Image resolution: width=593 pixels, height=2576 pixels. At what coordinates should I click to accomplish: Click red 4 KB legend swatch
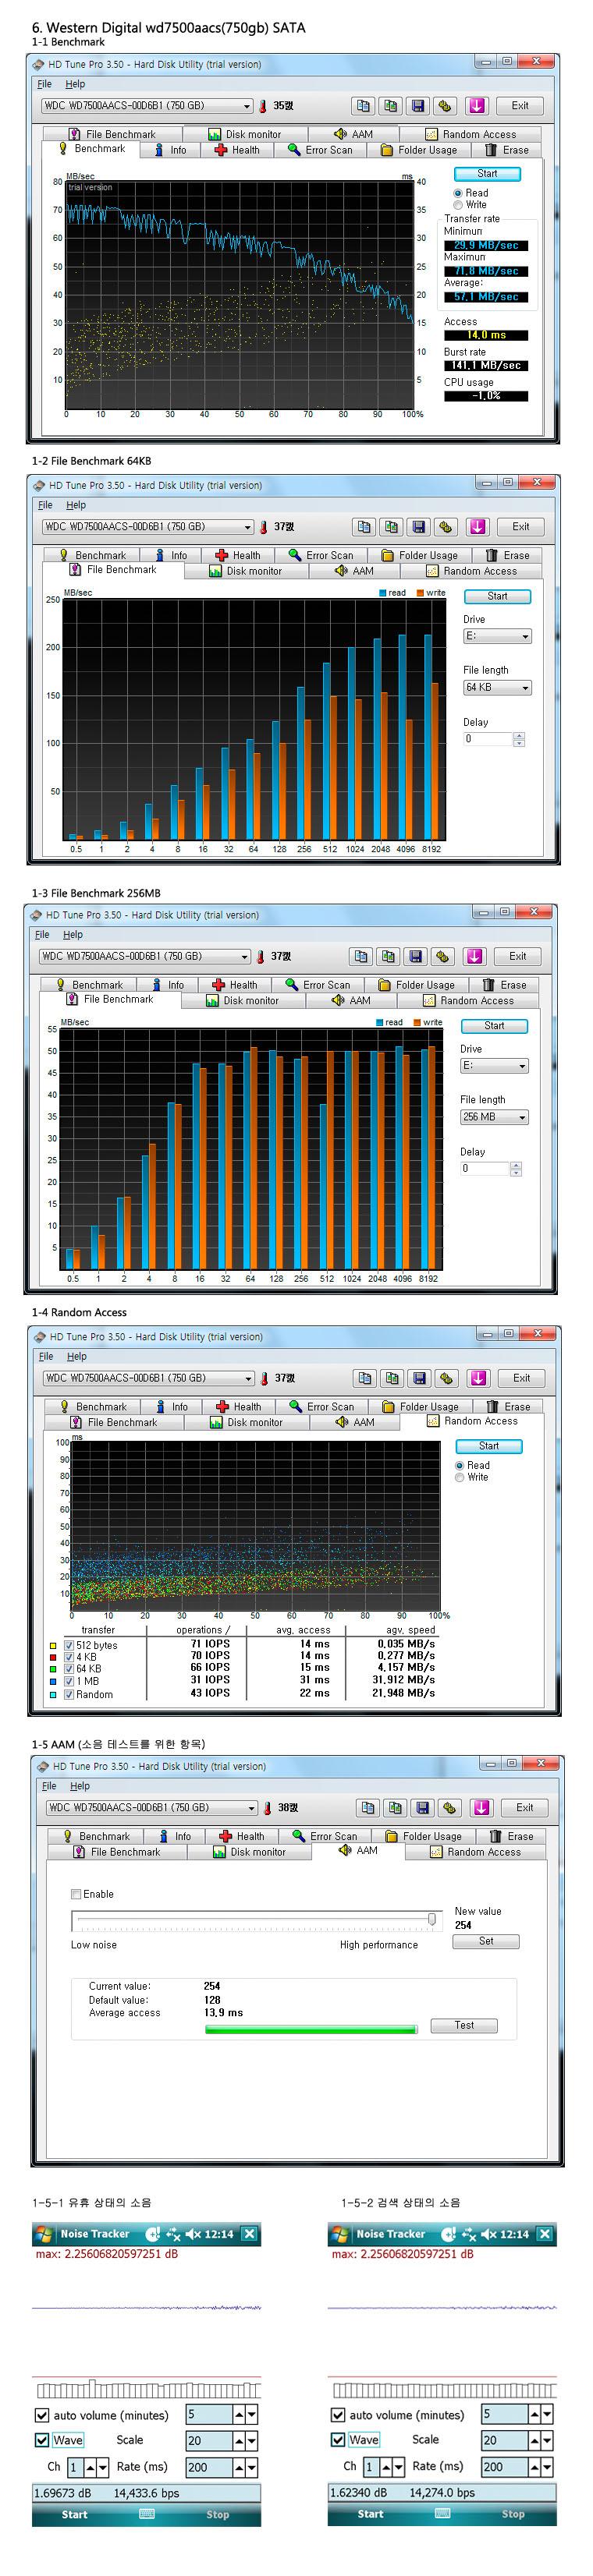coord(53,1657)
